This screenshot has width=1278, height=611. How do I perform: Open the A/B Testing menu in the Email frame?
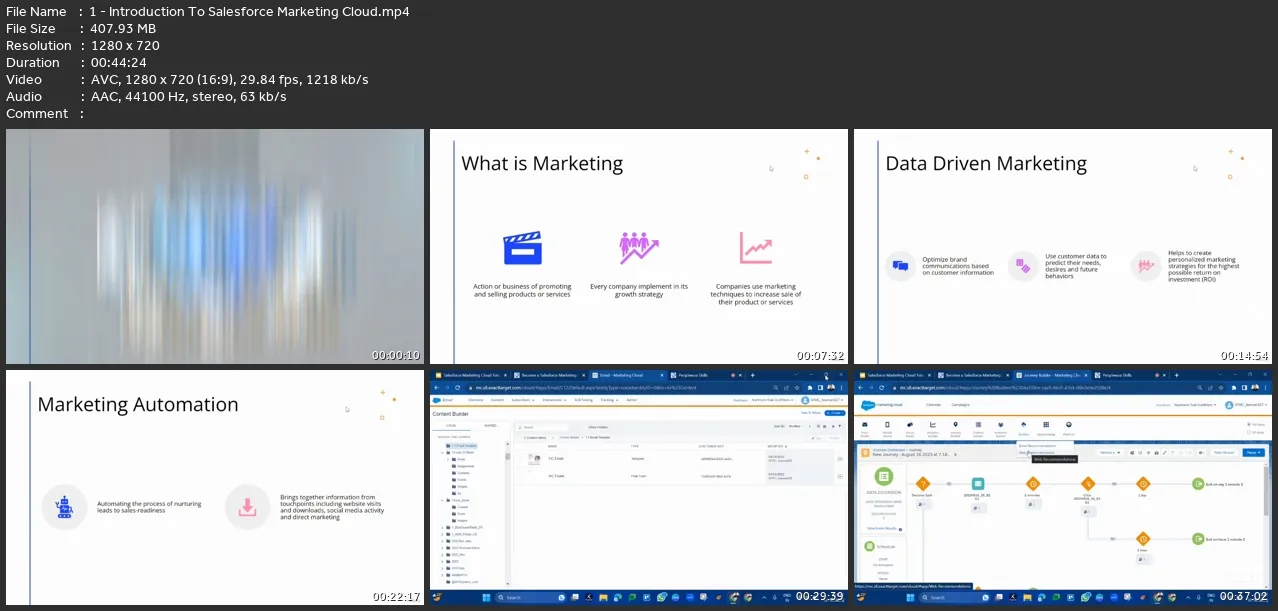tap(584, 400)
